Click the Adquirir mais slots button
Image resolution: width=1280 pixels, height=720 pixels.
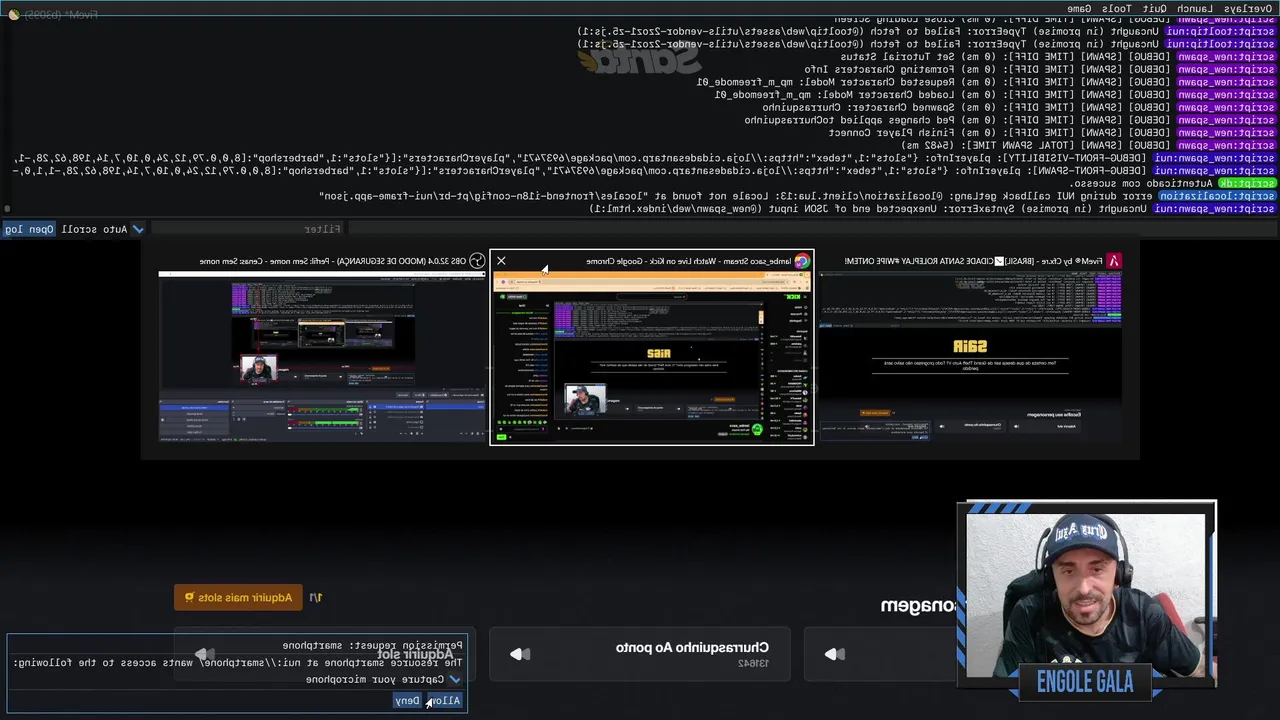pos(238,598)
